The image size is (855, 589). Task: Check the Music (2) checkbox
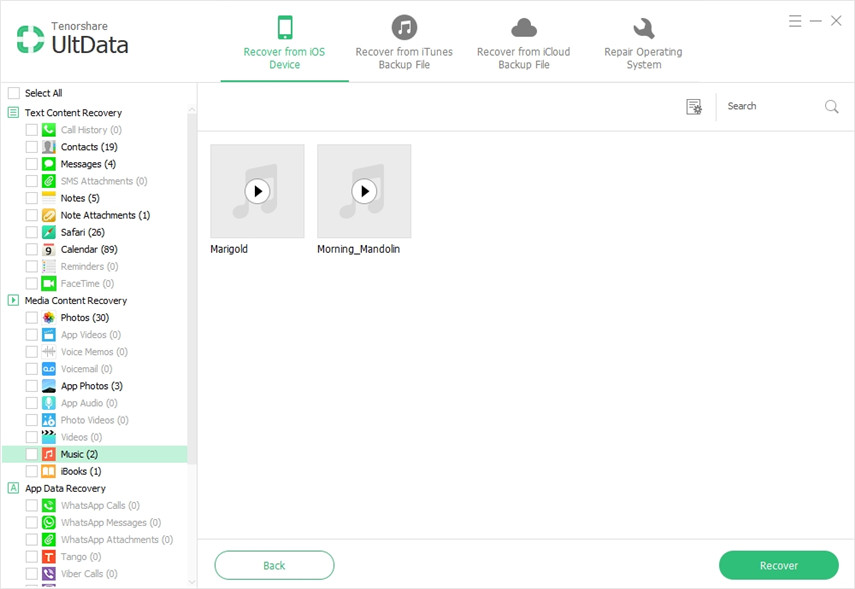tap(32, 454)
